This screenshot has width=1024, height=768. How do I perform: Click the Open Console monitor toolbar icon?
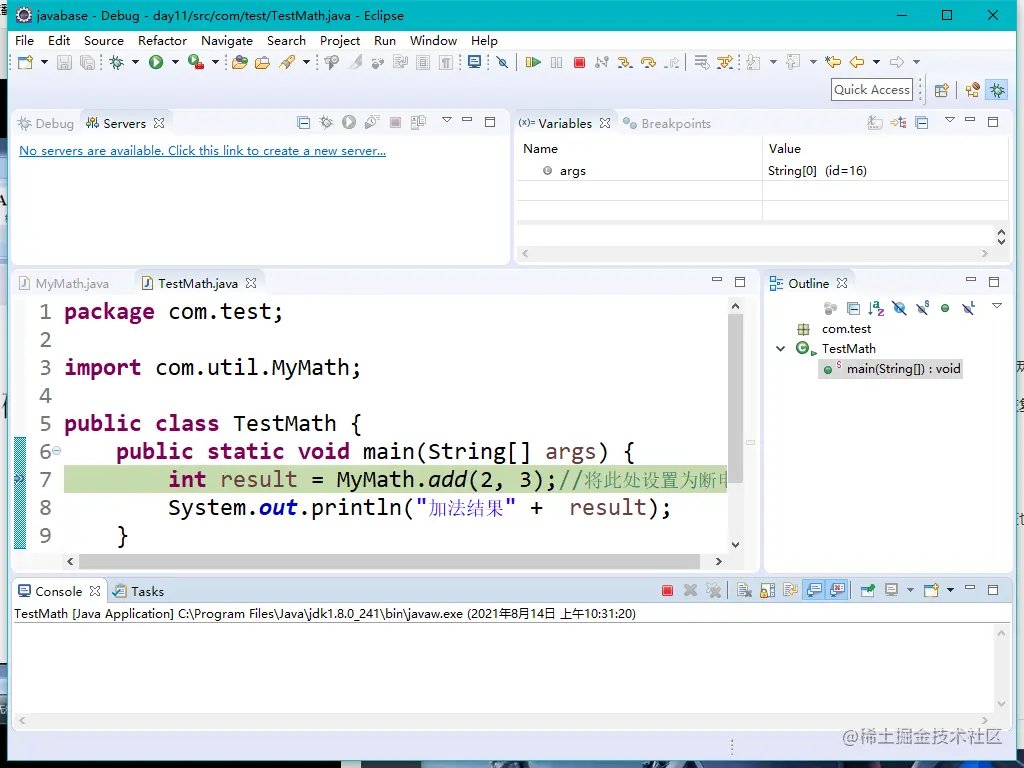coord(474,62)
